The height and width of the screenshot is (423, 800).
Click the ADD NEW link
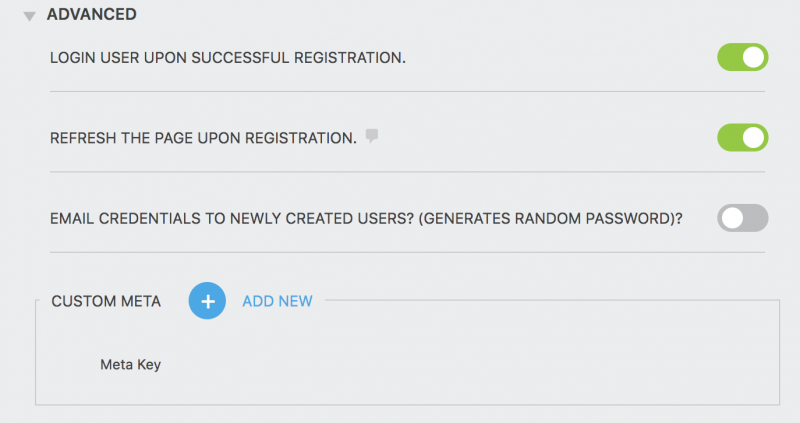coord(277,301)
